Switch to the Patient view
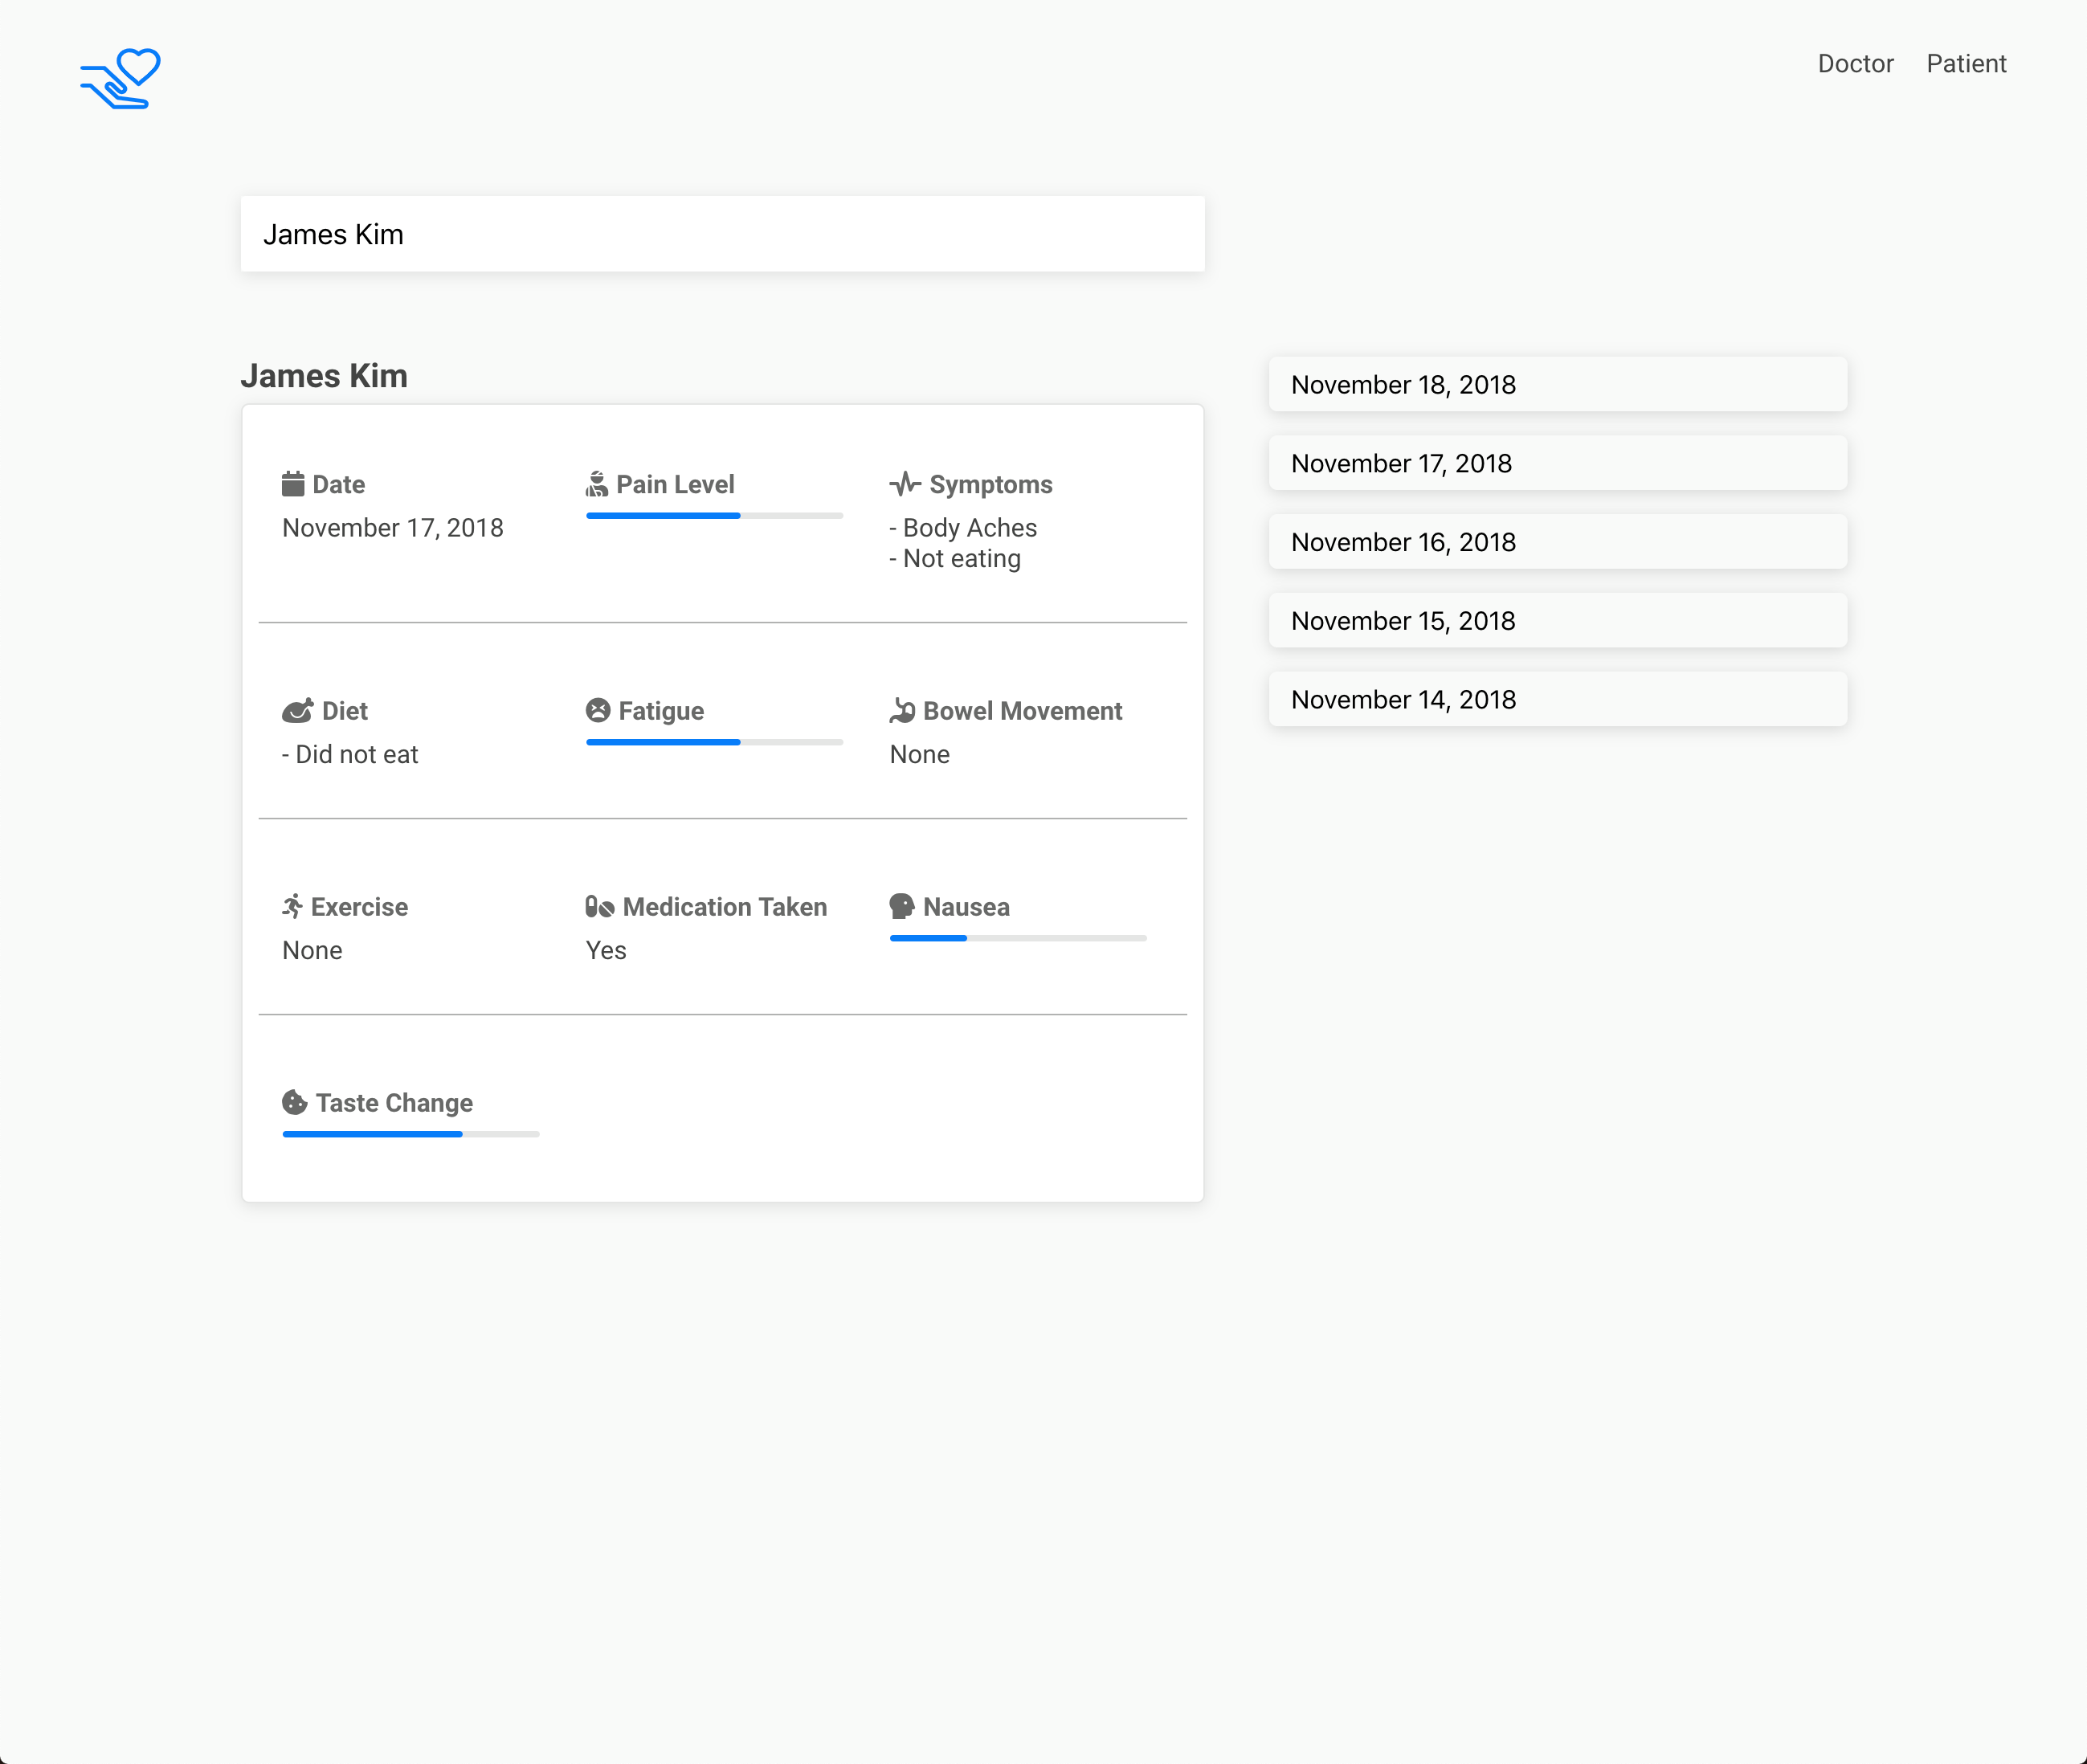The height and width of the screenshot is (1764, 2087). 1966,64
